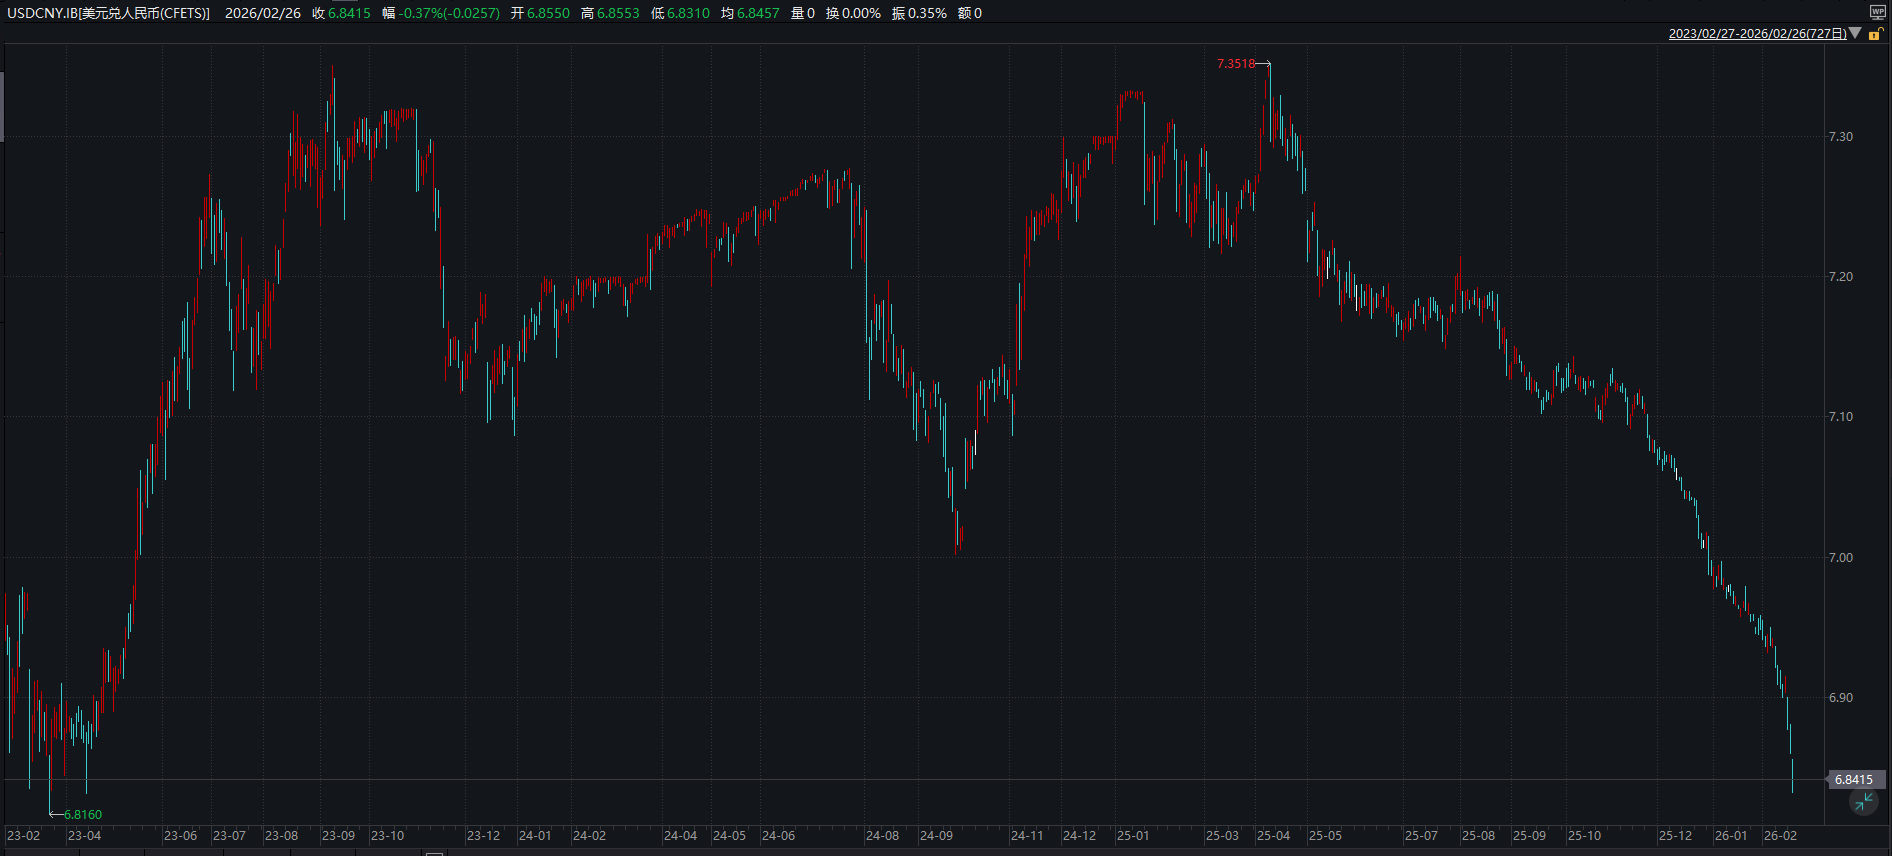Click the teal collapse arrows button
The image size is (1892, 856).
(x=1863, y=802)
